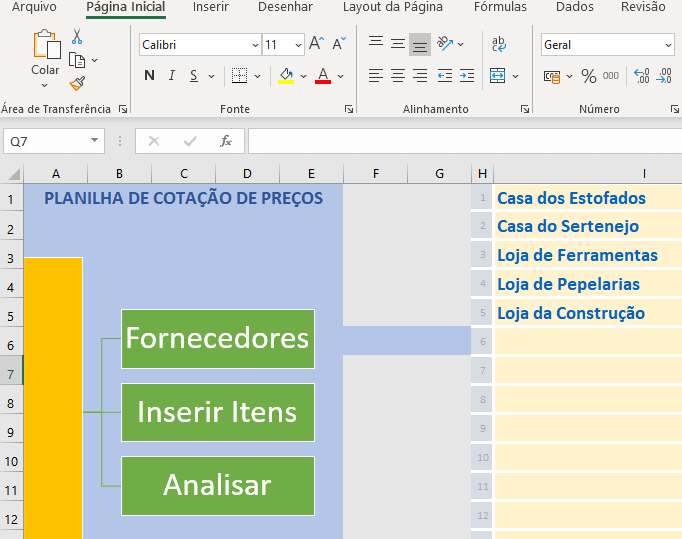Open Geral number format dropdown
This screenshot has width=682, height=539.
[668, 45]
